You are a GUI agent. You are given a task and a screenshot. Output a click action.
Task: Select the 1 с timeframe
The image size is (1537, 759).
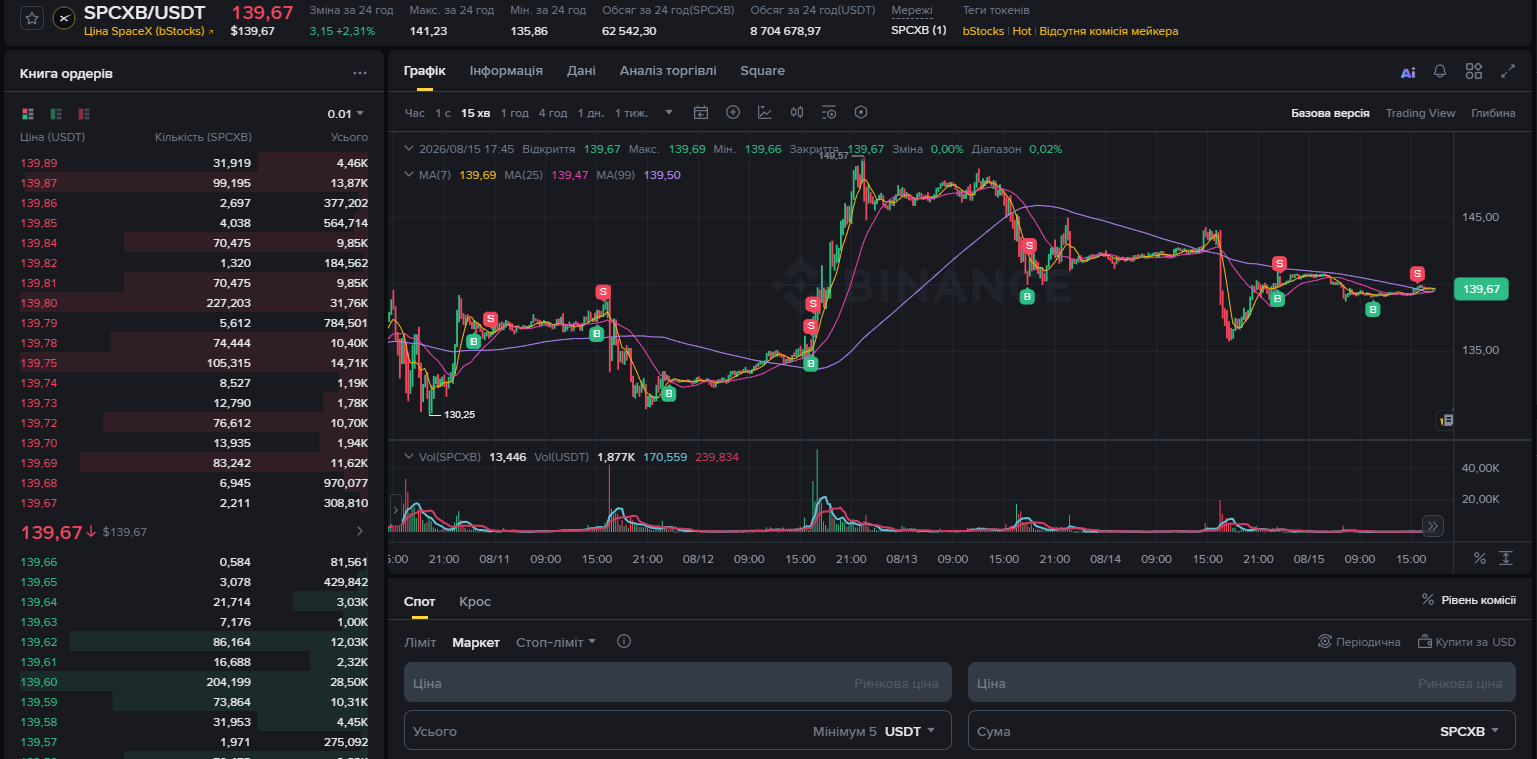click(x=443, y=113)
